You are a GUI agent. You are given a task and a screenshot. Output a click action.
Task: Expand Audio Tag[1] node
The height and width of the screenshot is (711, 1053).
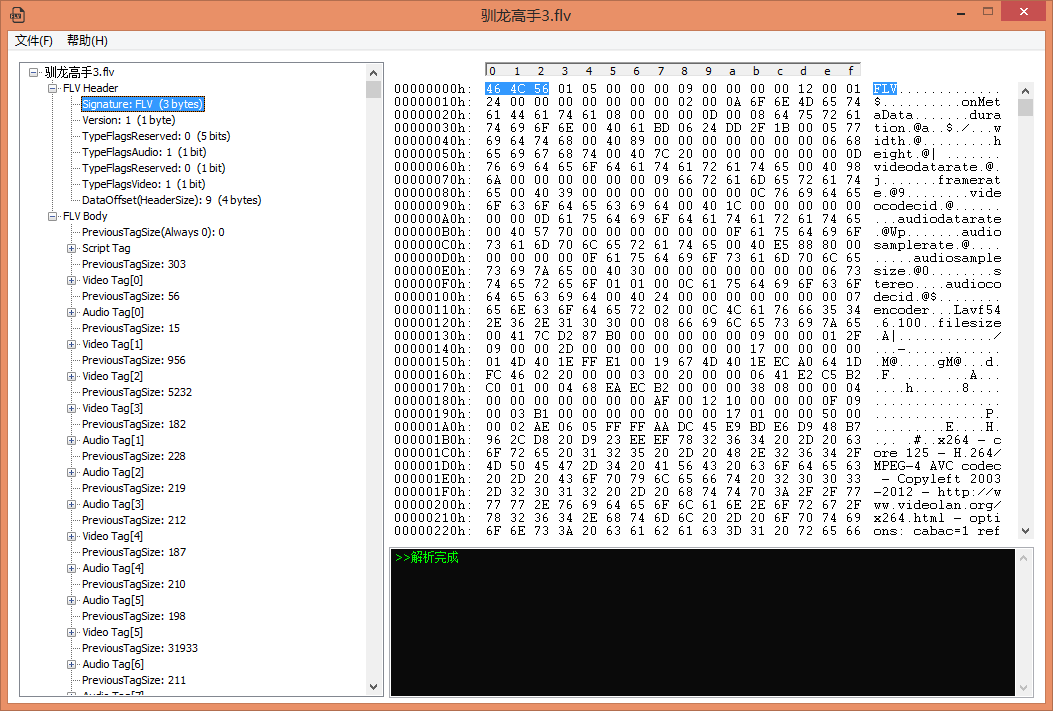point(71,440)
